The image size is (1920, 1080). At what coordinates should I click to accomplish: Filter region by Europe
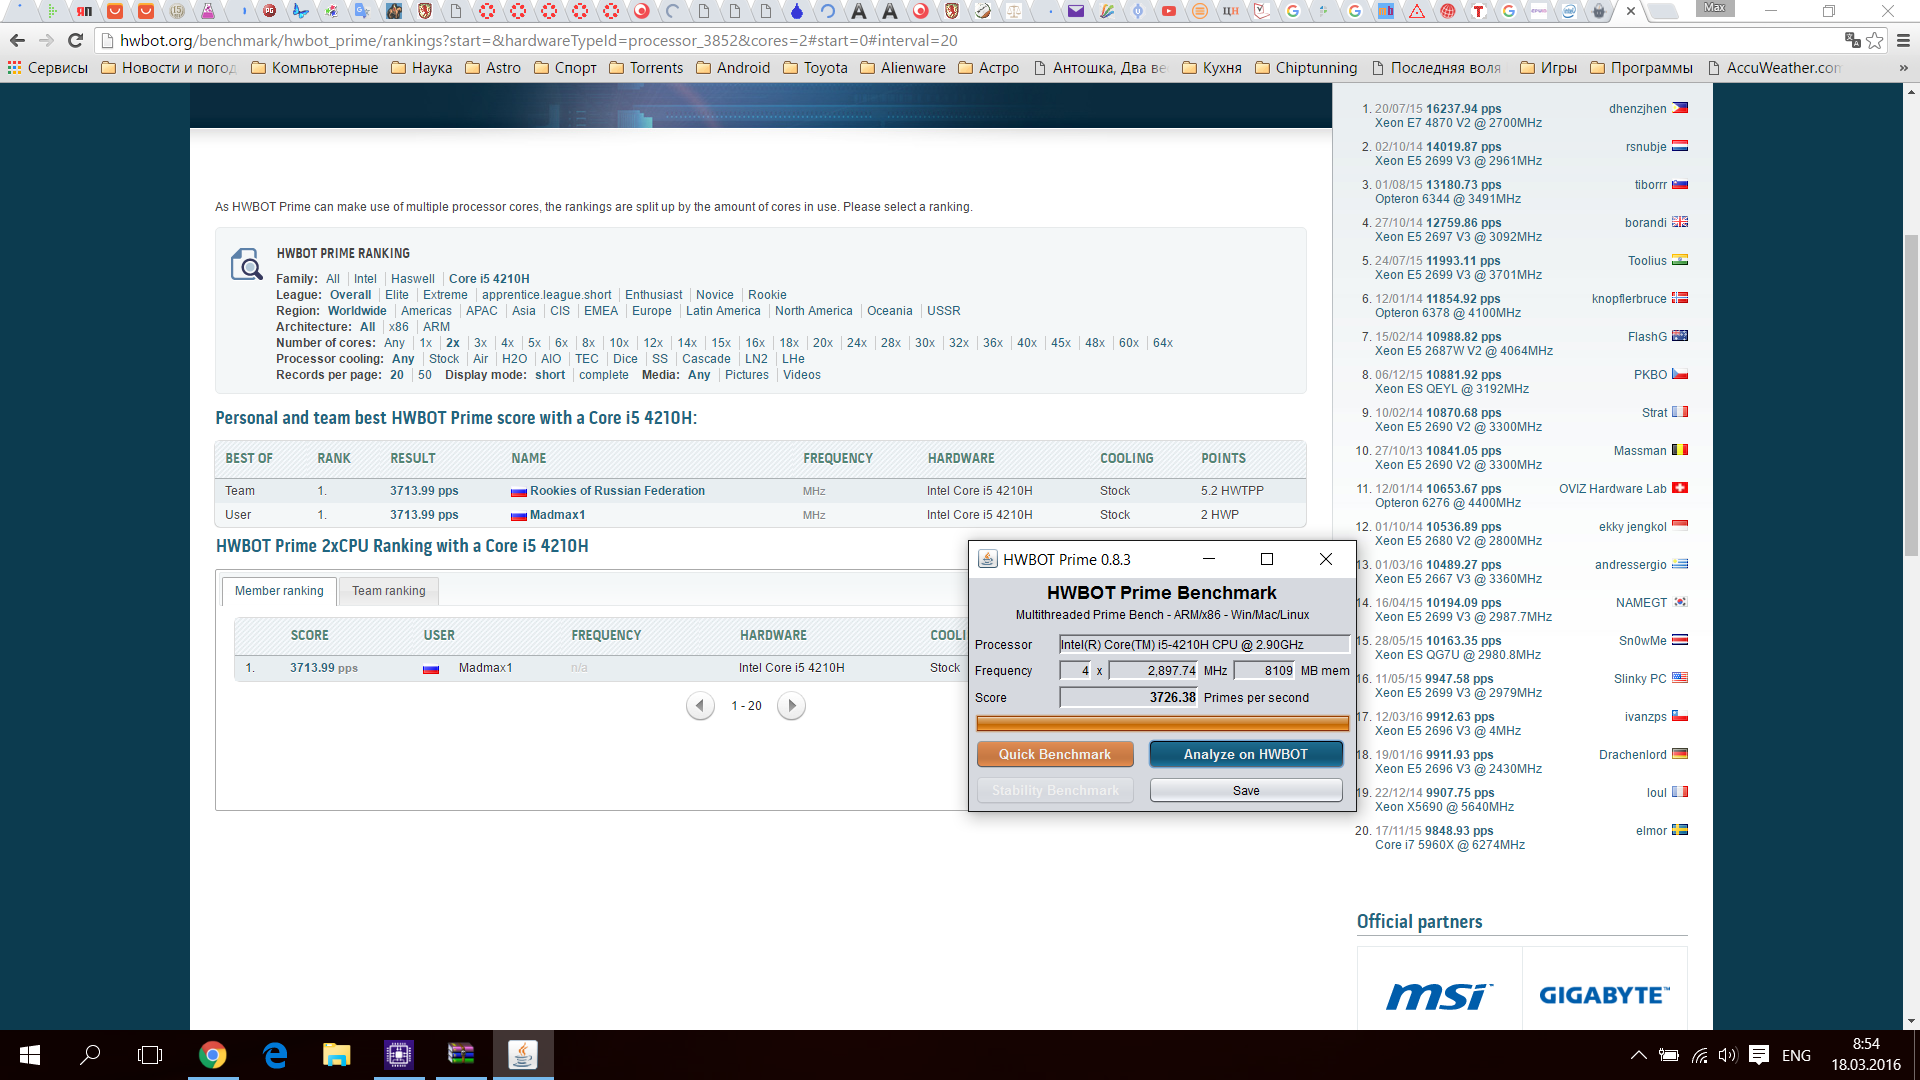pos(652,311)
